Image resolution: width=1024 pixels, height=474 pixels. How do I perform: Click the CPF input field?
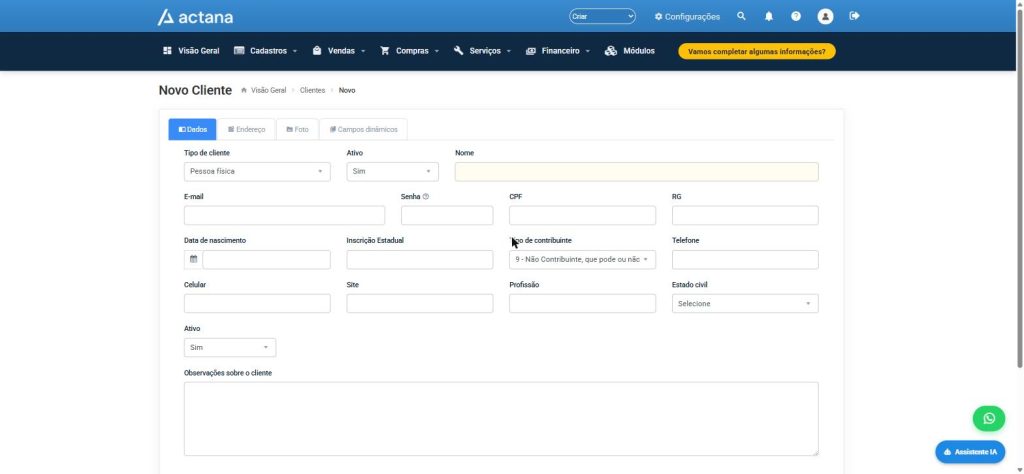(x=583, y=215)
